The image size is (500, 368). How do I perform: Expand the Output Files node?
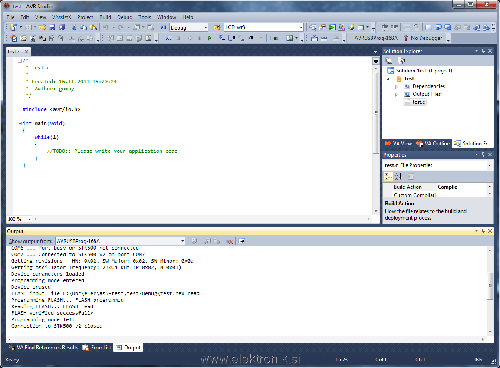tap(396, 95)
